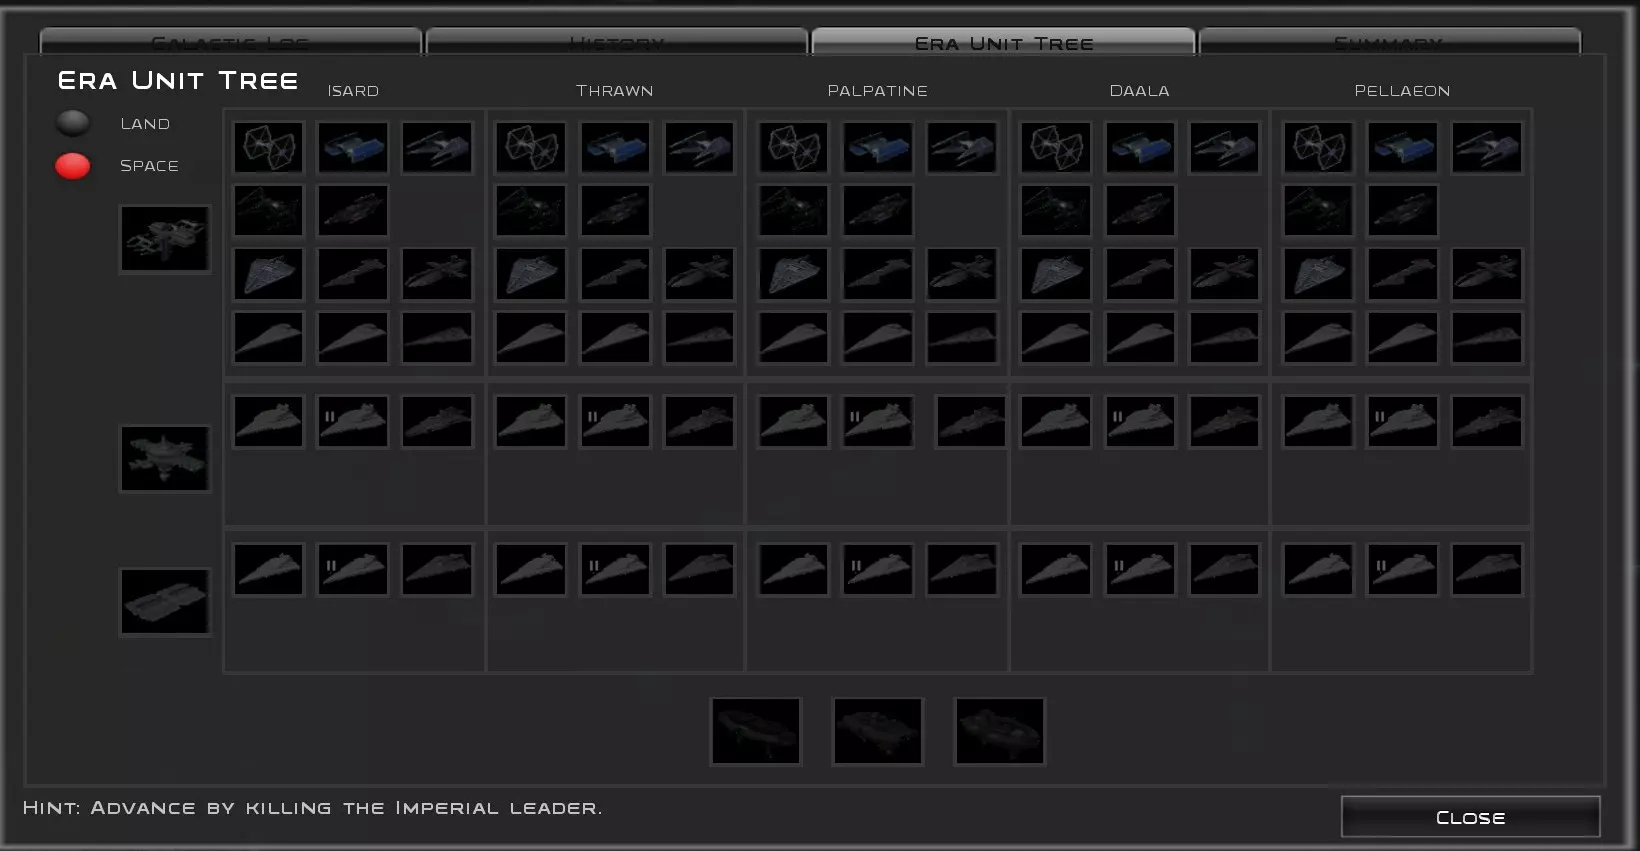Click the DAALA era heading
The width and height of the screenshot is (1640, 851).
1140,91
